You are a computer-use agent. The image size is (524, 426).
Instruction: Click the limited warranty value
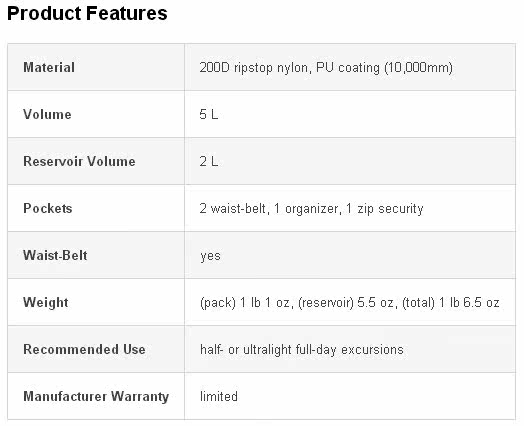(219, 397)
